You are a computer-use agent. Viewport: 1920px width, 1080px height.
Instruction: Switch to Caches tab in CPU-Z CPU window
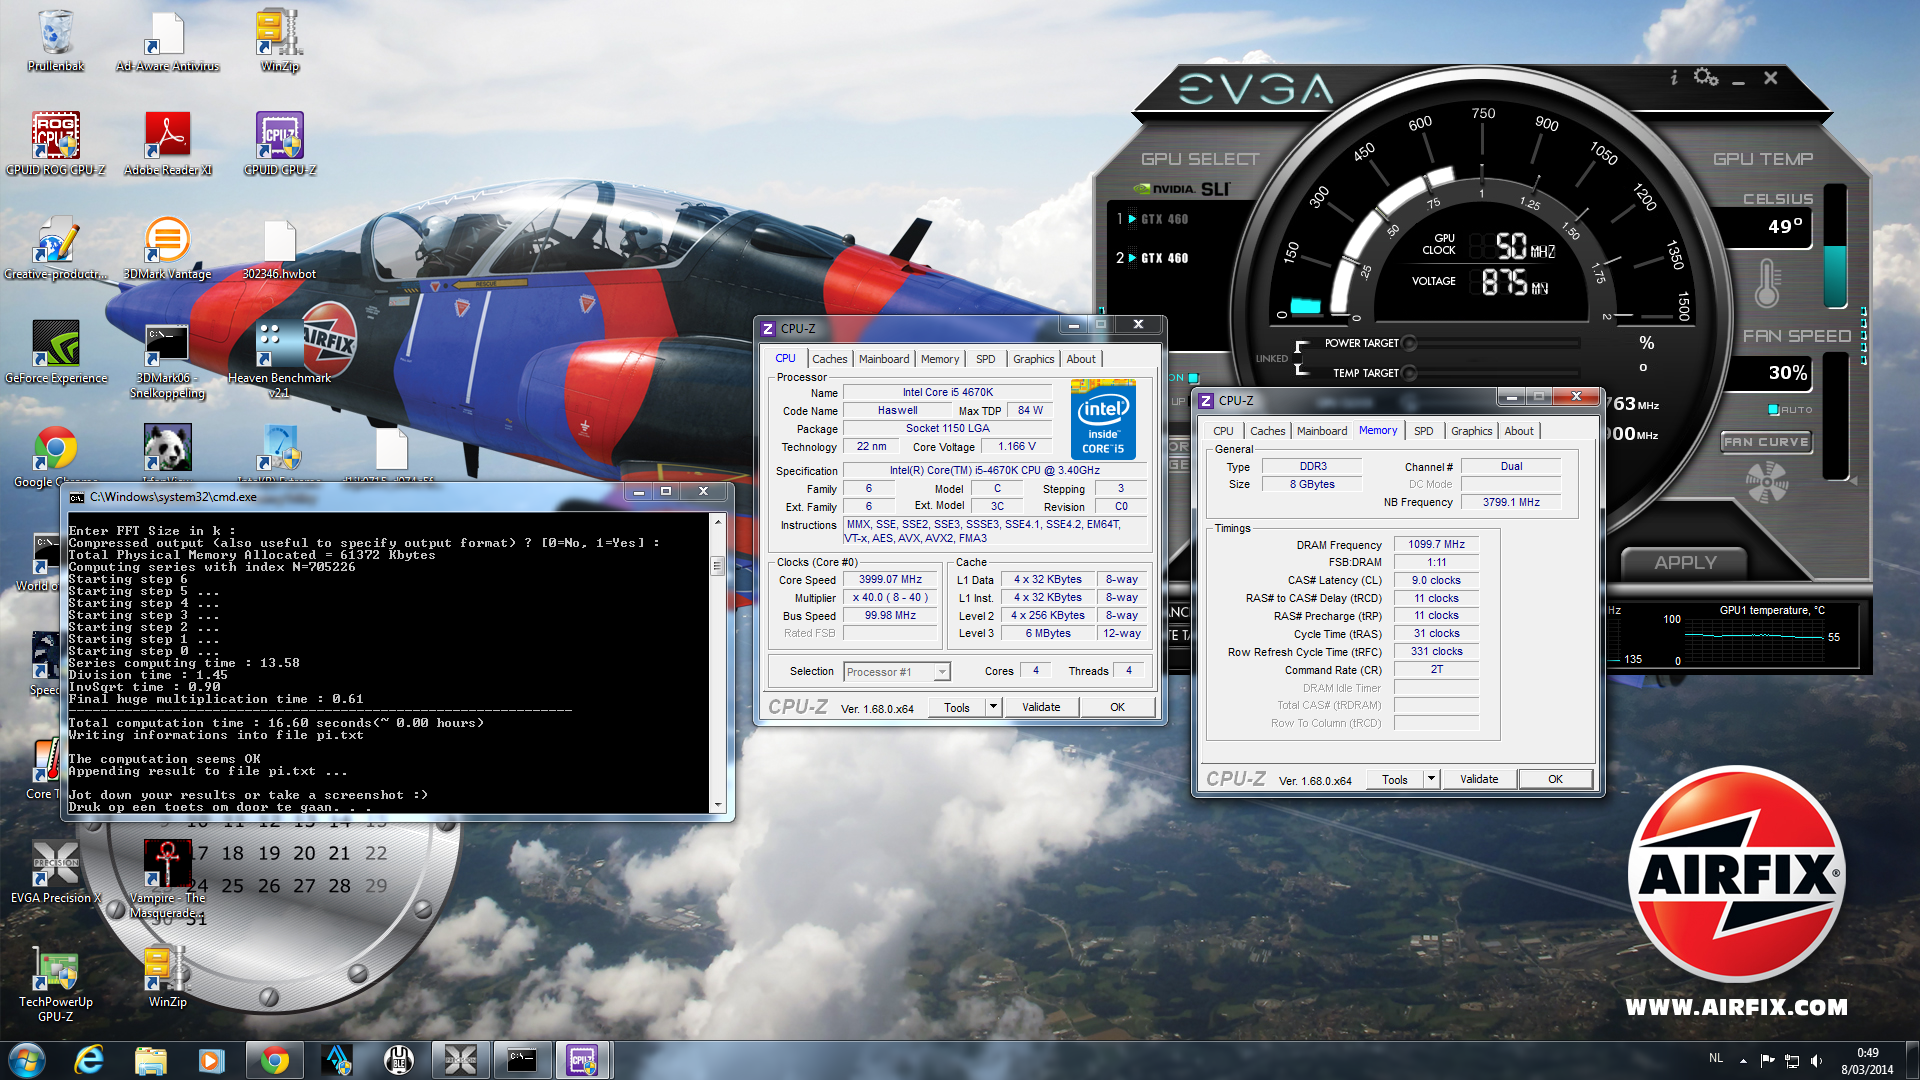point(829,359)
